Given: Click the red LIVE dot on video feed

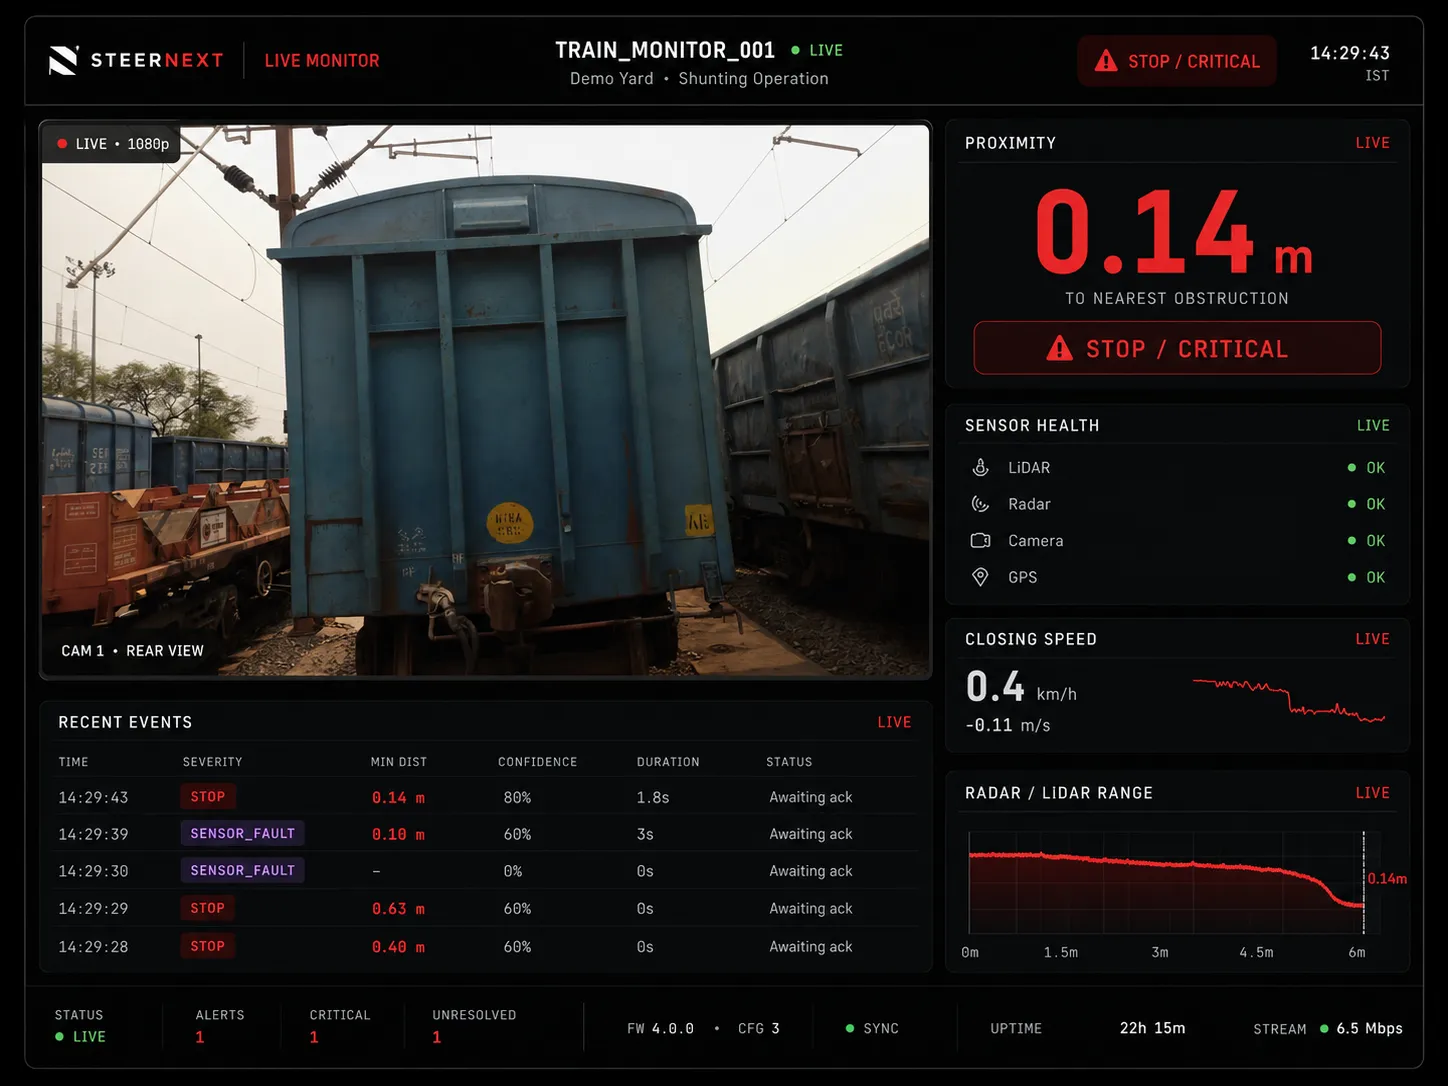Looking at the screenshot, I should click(x=62, y=144).
